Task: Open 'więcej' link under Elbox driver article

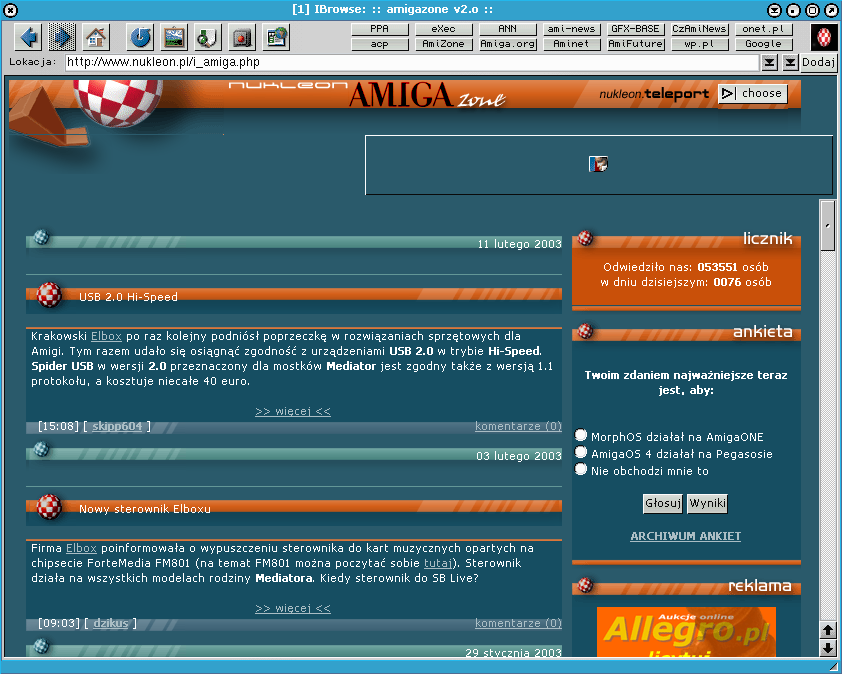Action: click(x=293, y=608)
